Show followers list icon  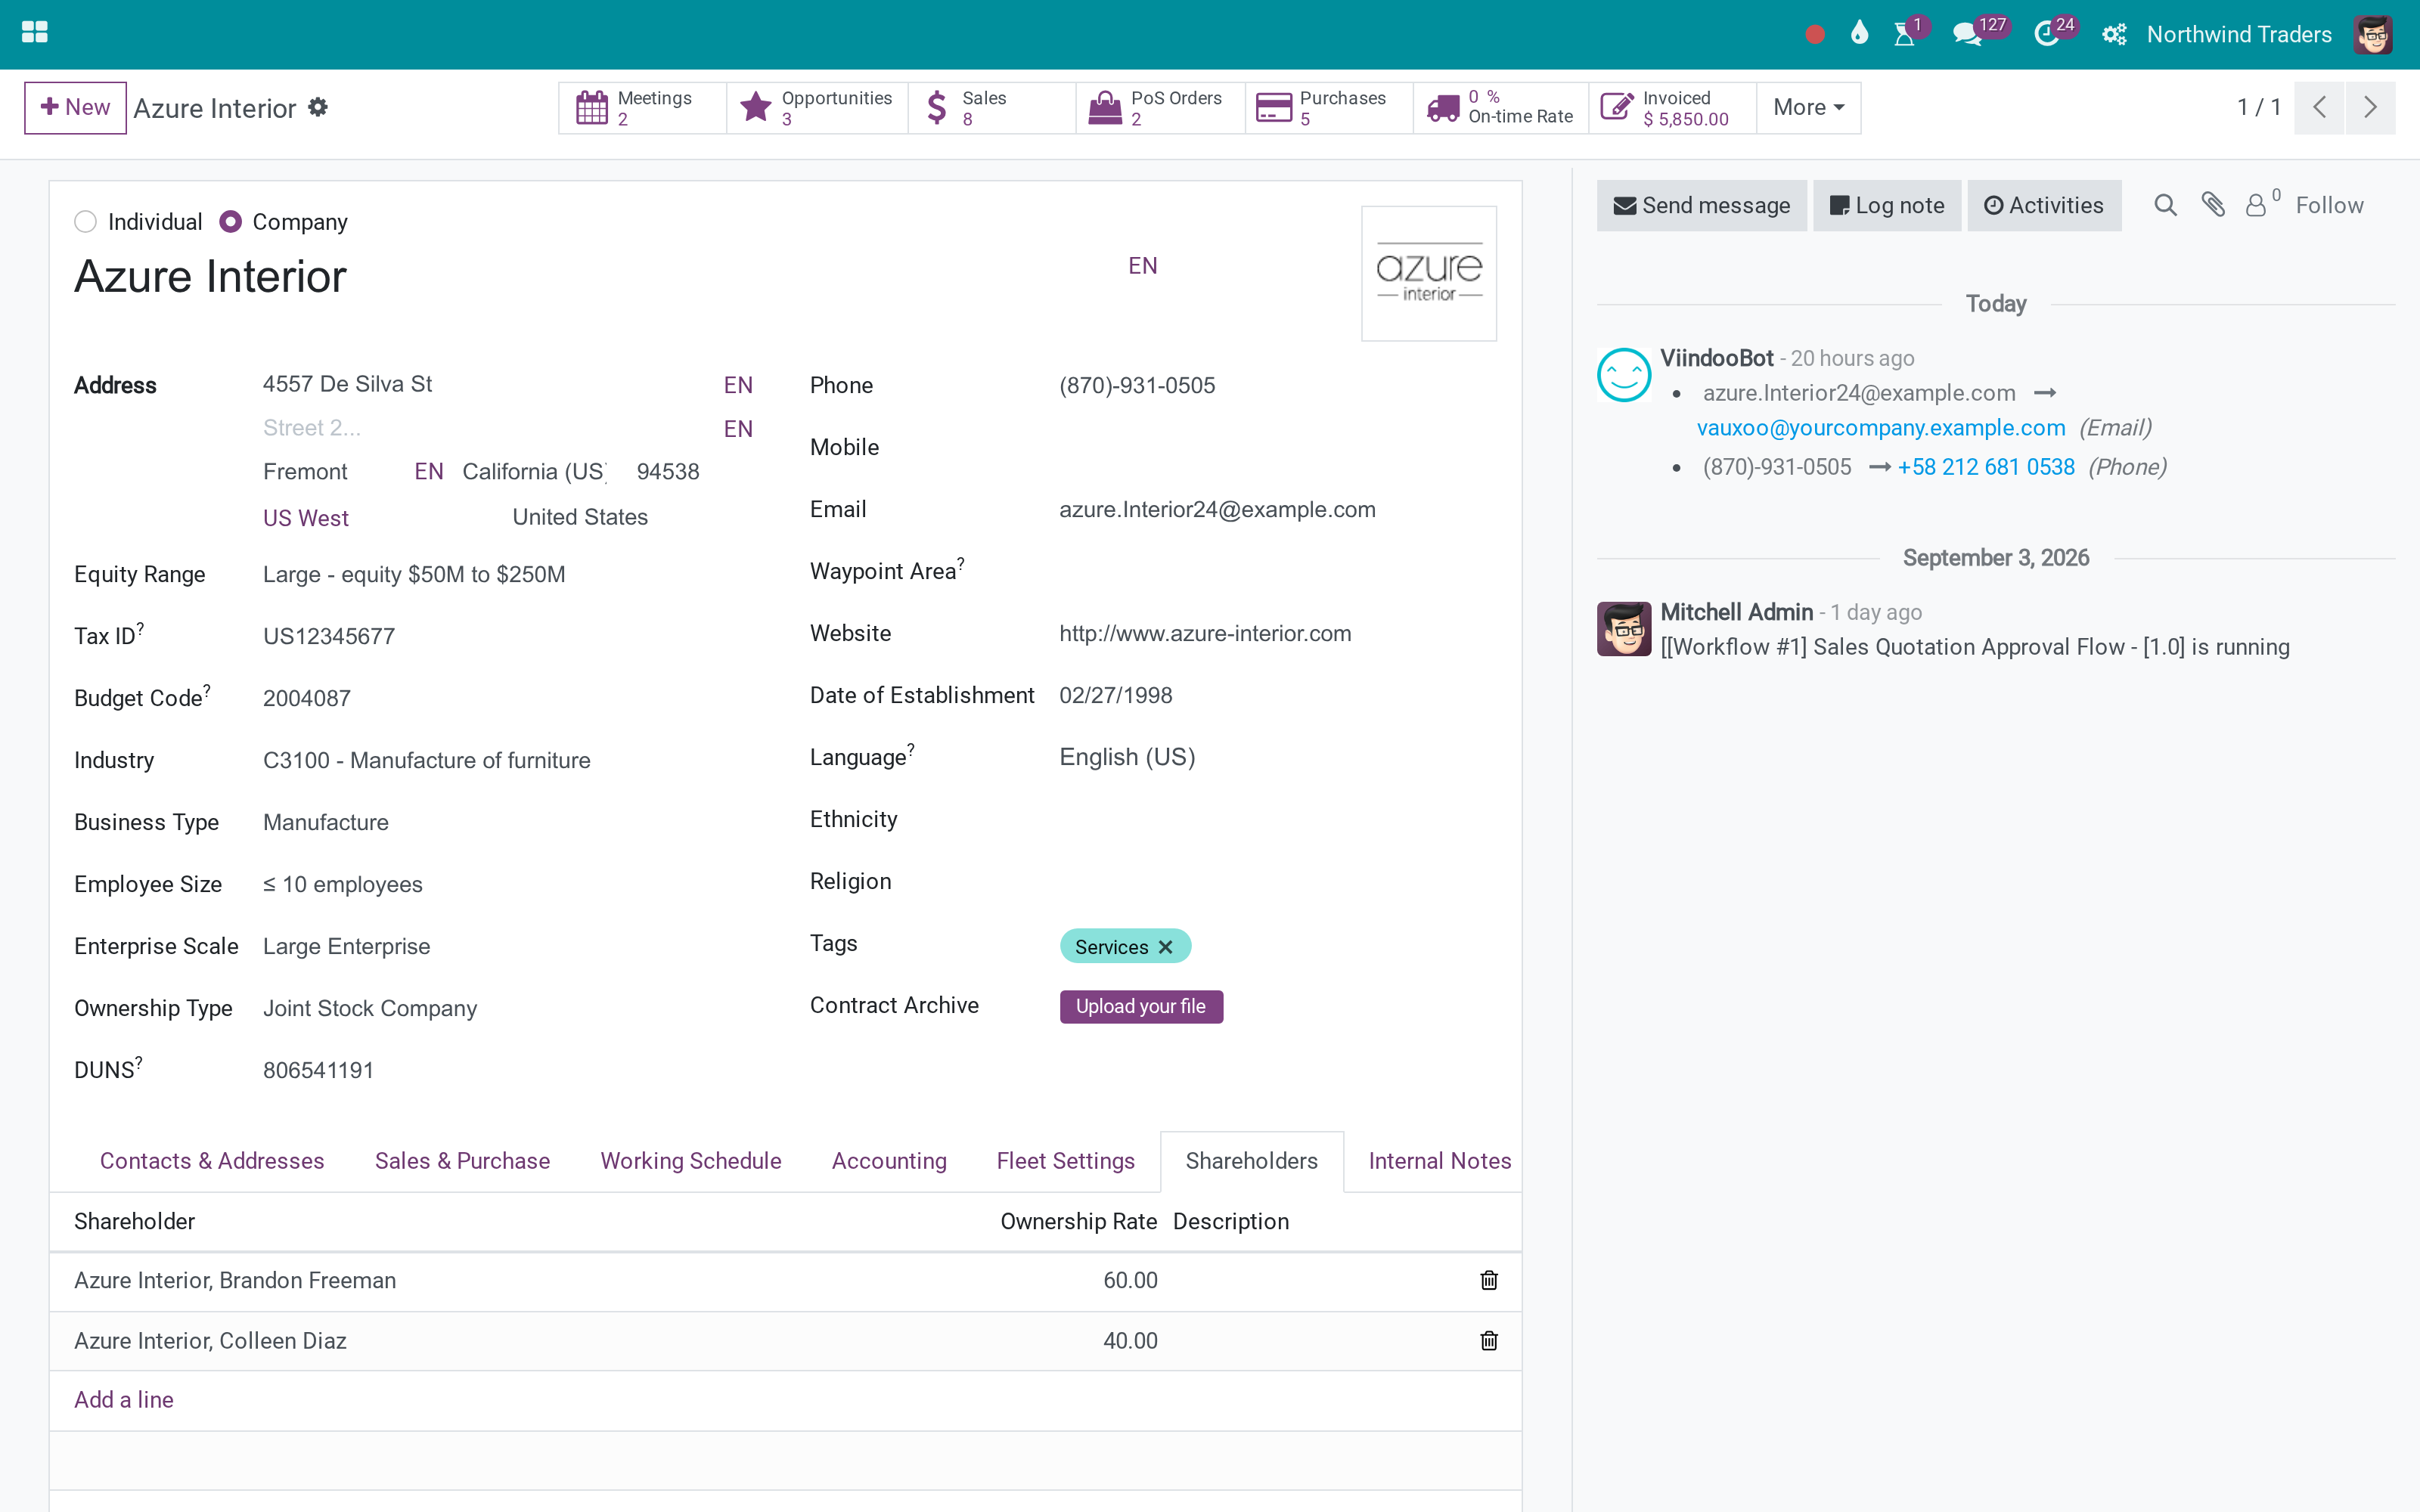2261,204
